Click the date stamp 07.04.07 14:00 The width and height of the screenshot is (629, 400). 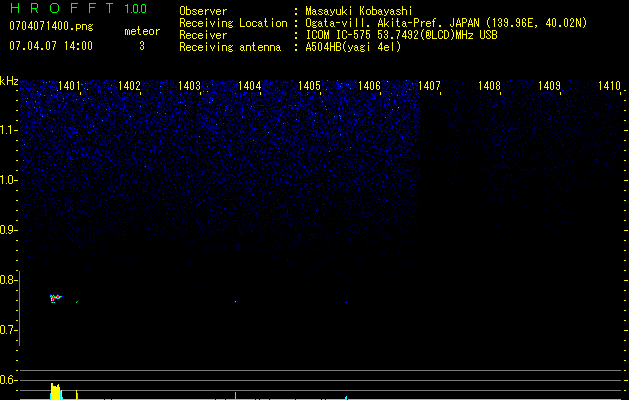coord(51,46)
